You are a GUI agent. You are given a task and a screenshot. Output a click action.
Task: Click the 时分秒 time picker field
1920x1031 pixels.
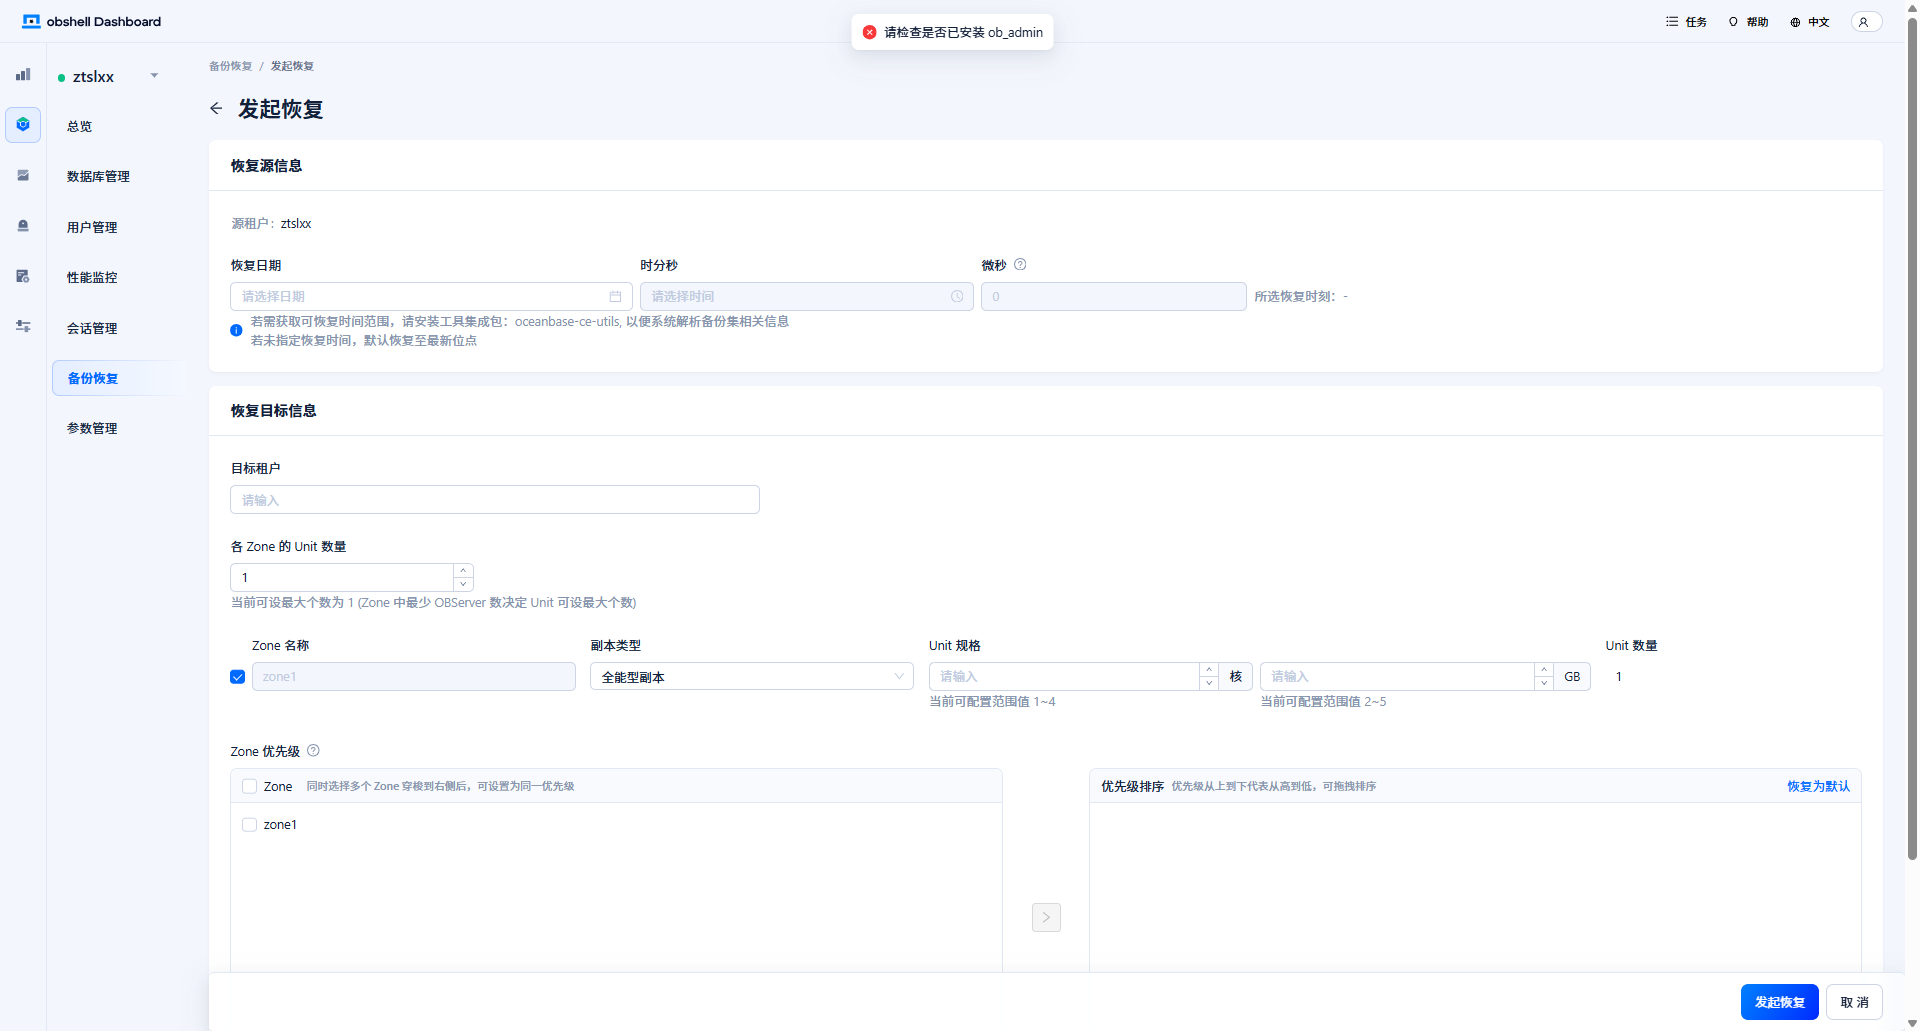807,297
